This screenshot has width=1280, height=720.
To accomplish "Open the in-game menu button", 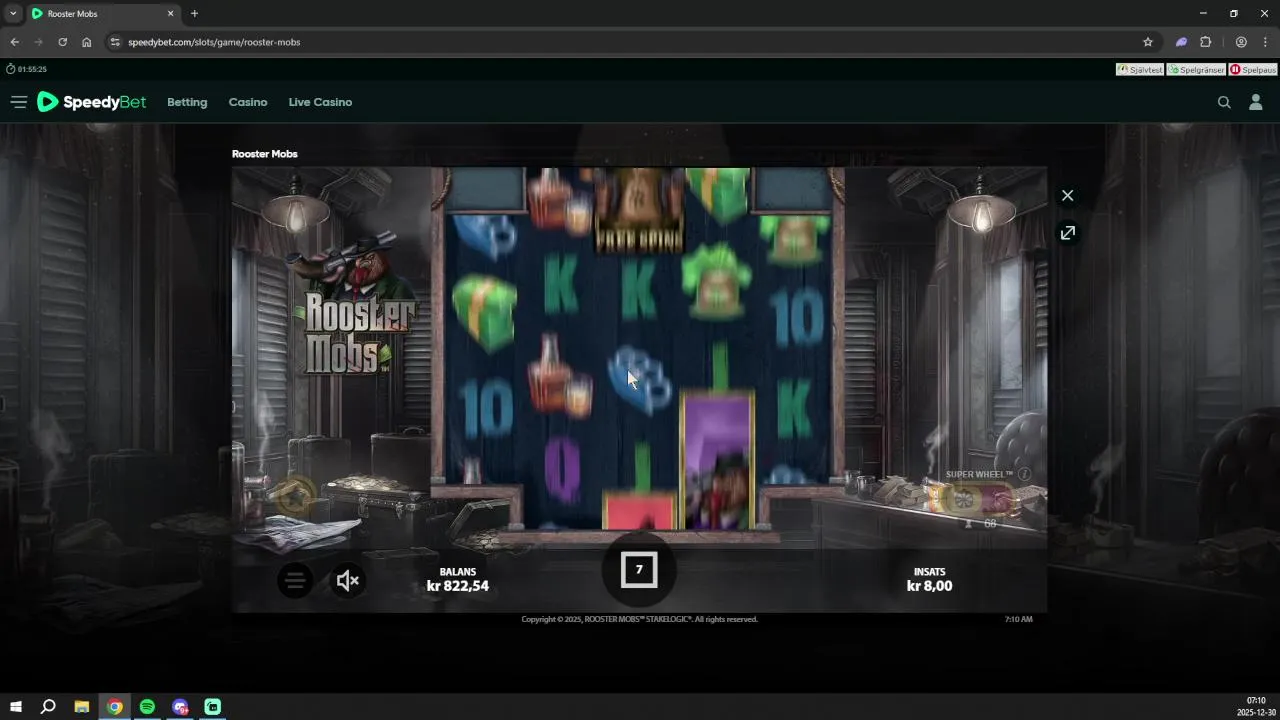I will pos(295,580).
